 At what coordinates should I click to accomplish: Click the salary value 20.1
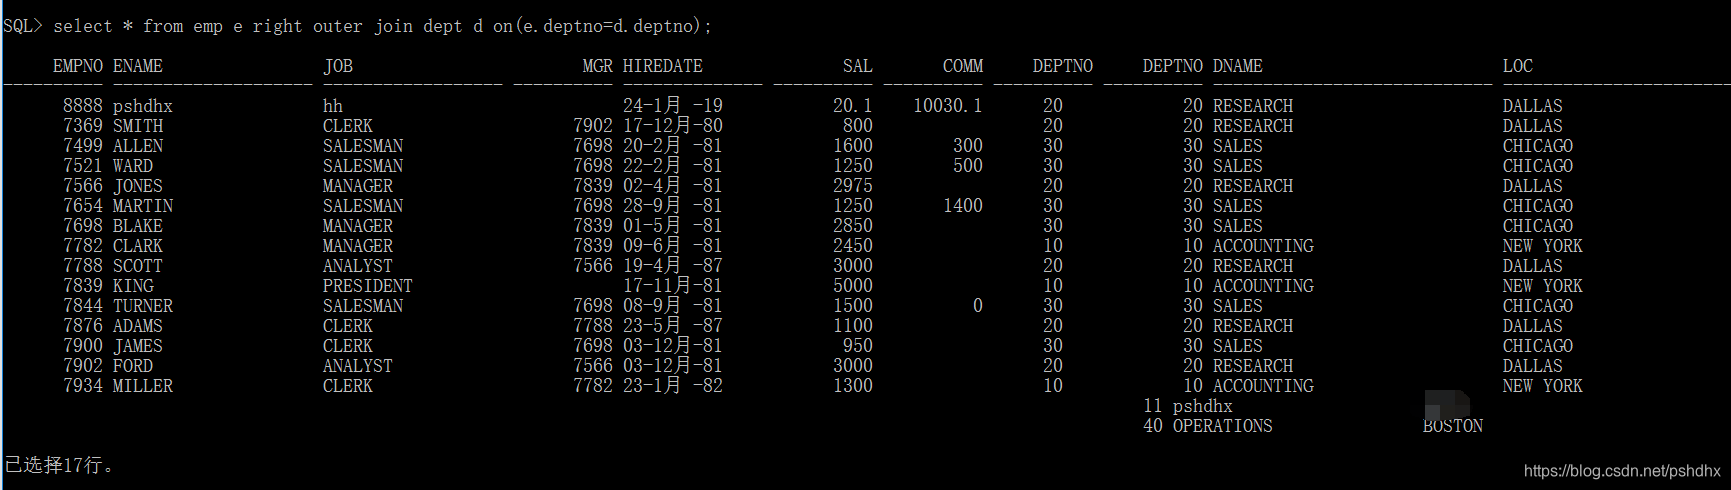pyautogui.click(x=853, y=106)
